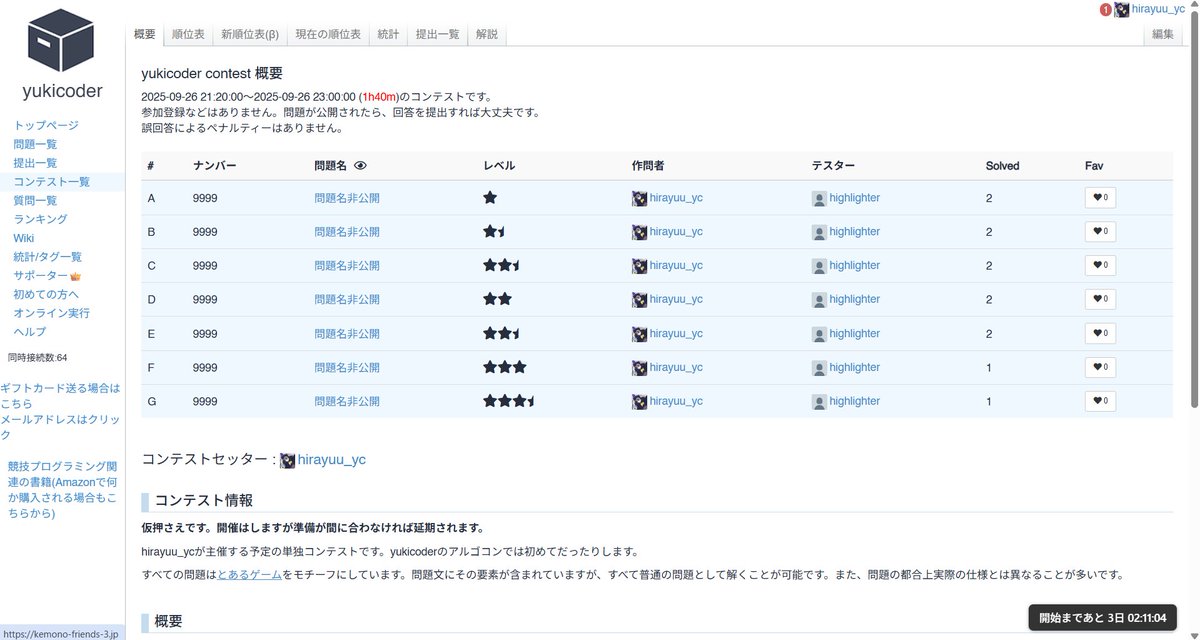Click the メールアドレスはクリック link

[60, 427]
